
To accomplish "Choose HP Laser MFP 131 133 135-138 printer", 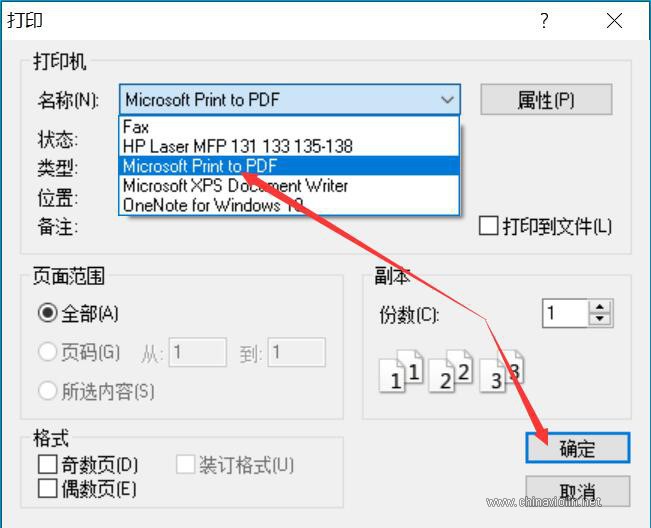I will coord(237,146).
